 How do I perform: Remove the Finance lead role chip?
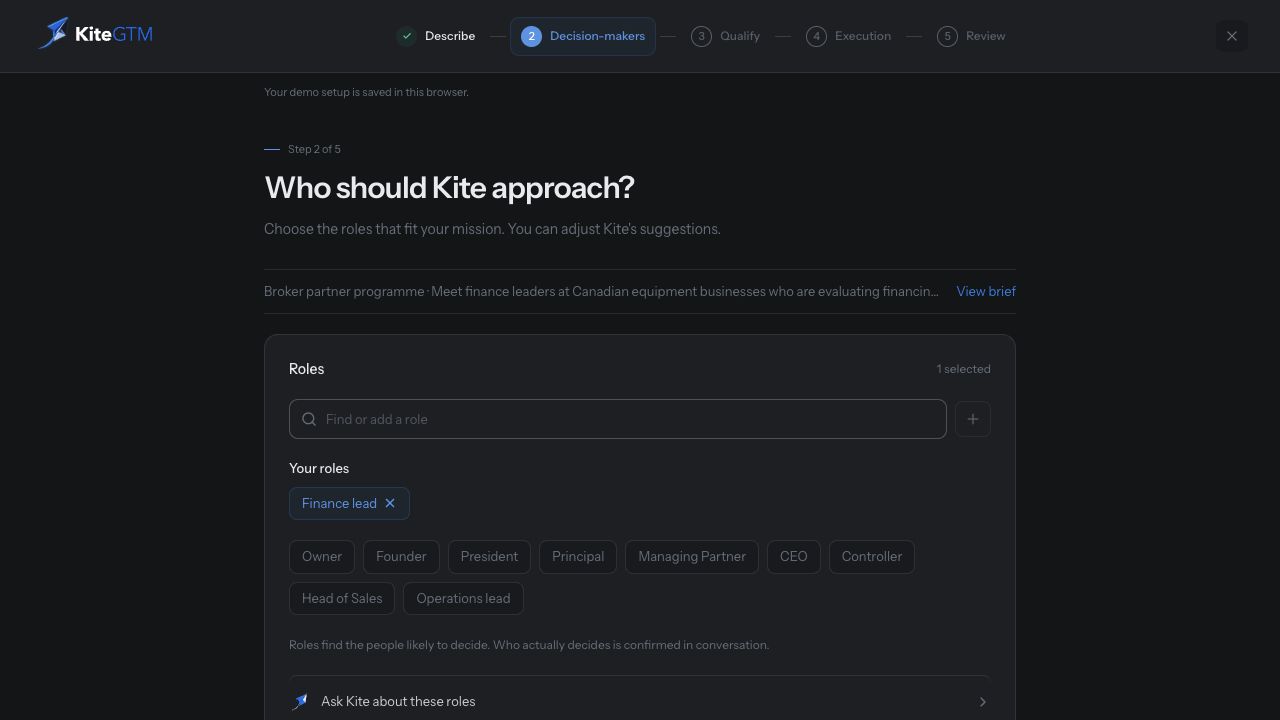[390, 503]
